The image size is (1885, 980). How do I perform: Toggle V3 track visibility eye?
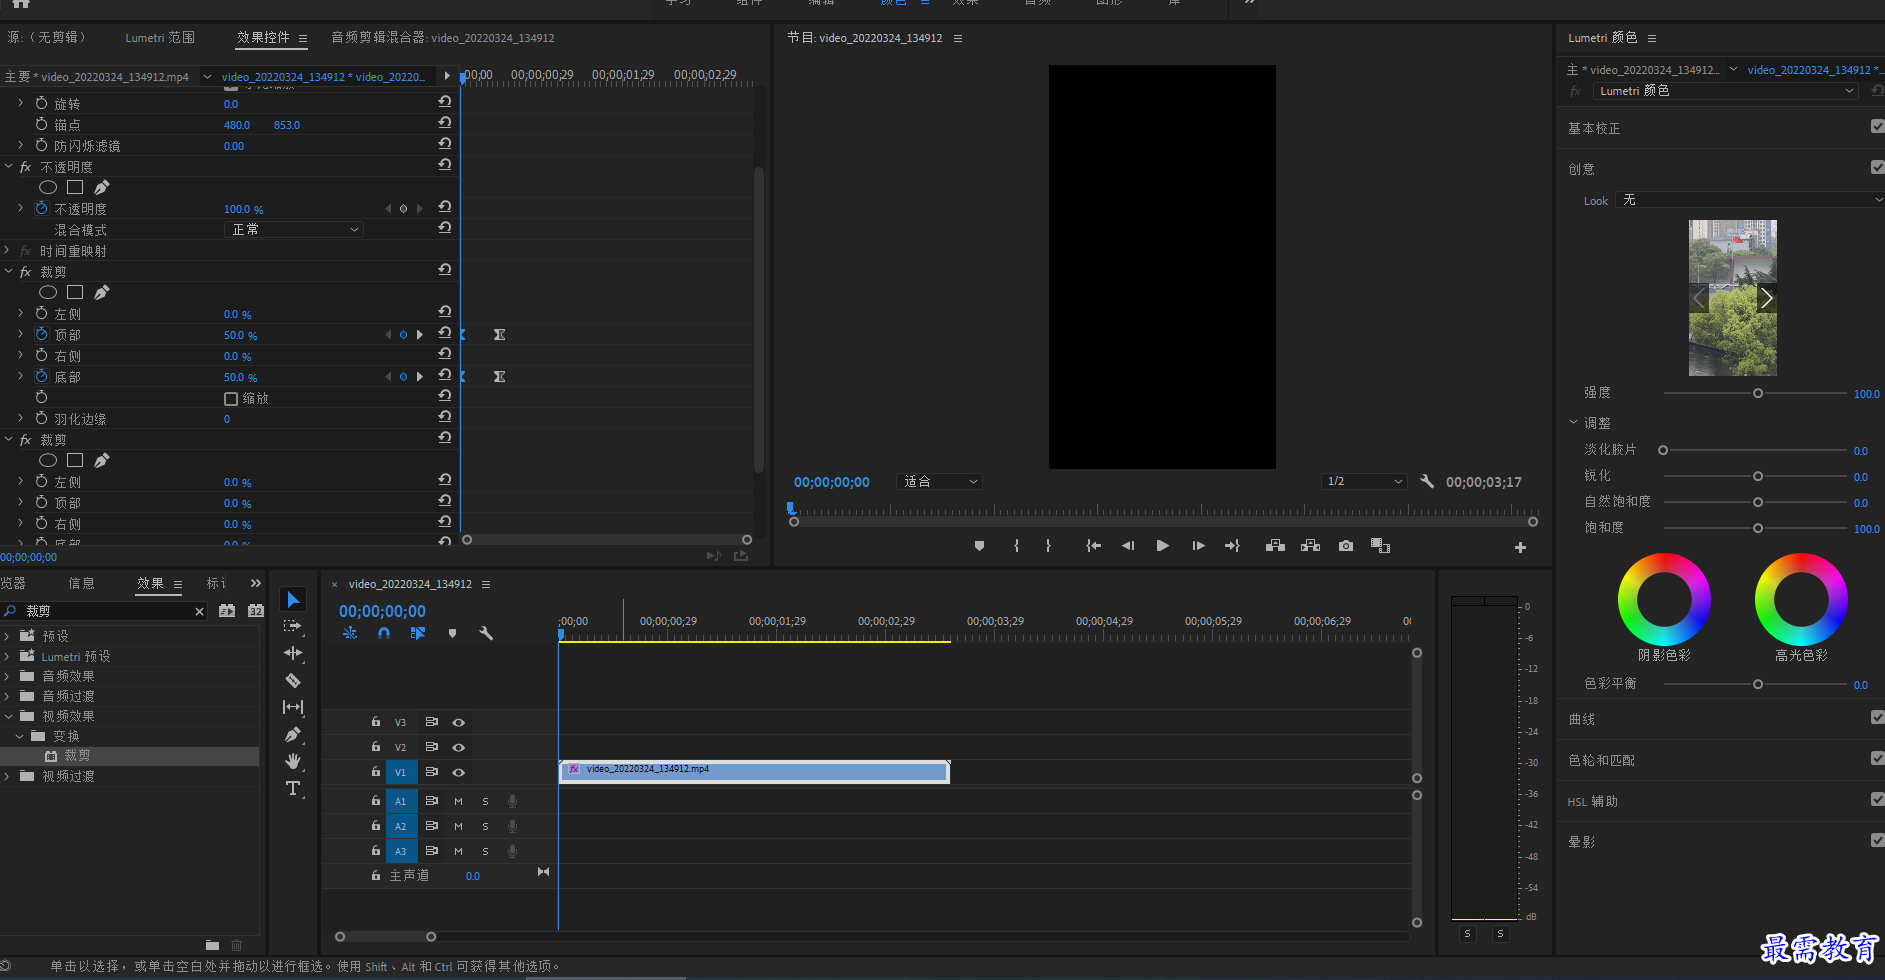tap(458, 722)
